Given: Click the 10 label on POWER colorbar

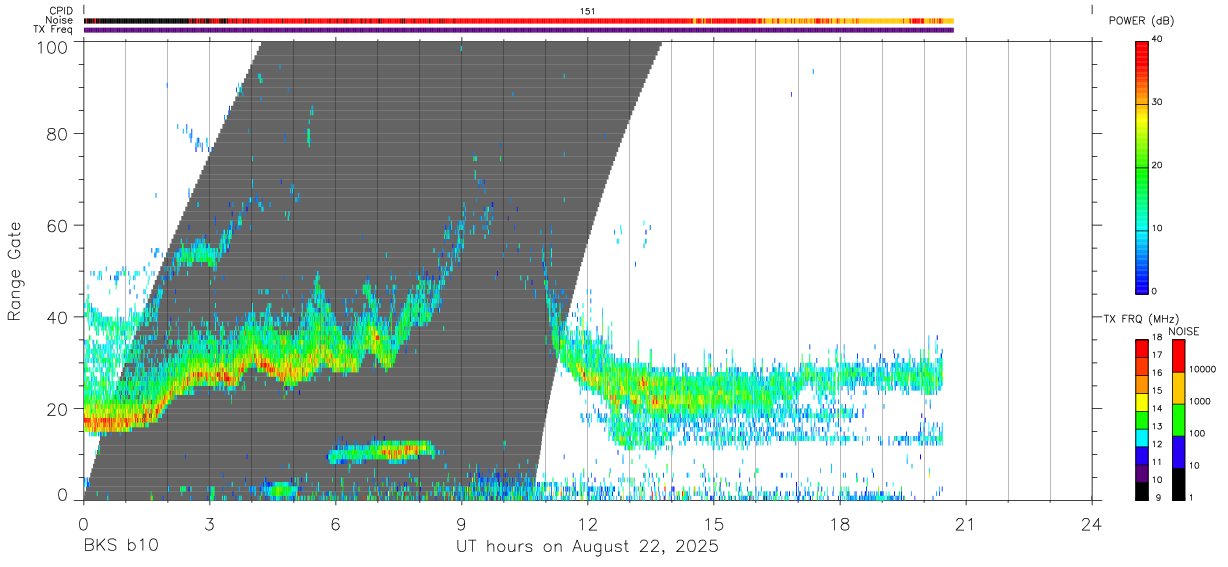Looking at the screenshot, I should click(1159, 229).
